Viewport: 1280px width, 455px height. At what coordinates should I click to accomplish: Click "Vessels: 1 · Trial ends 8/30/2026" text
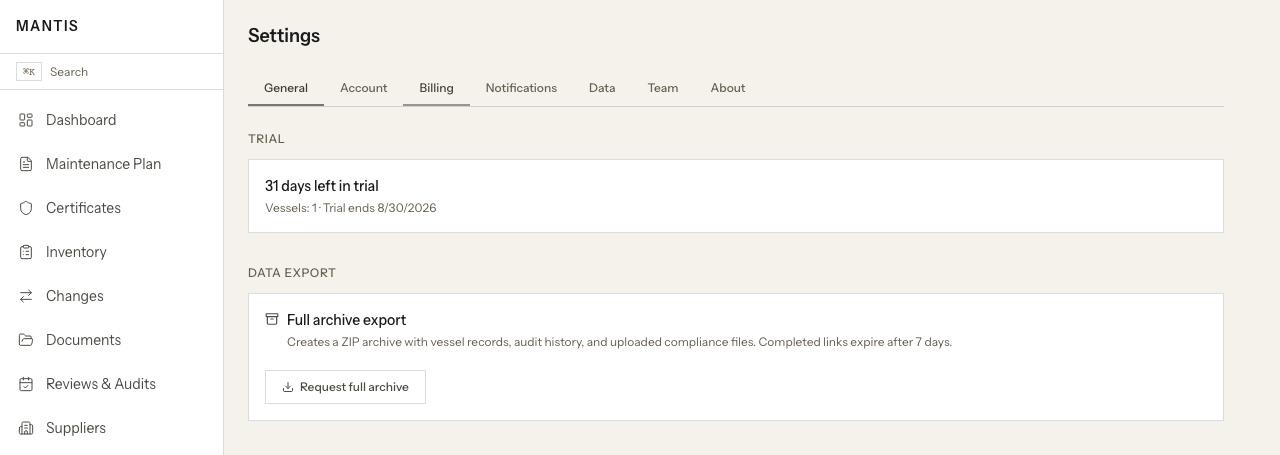[x=351, y=208]
